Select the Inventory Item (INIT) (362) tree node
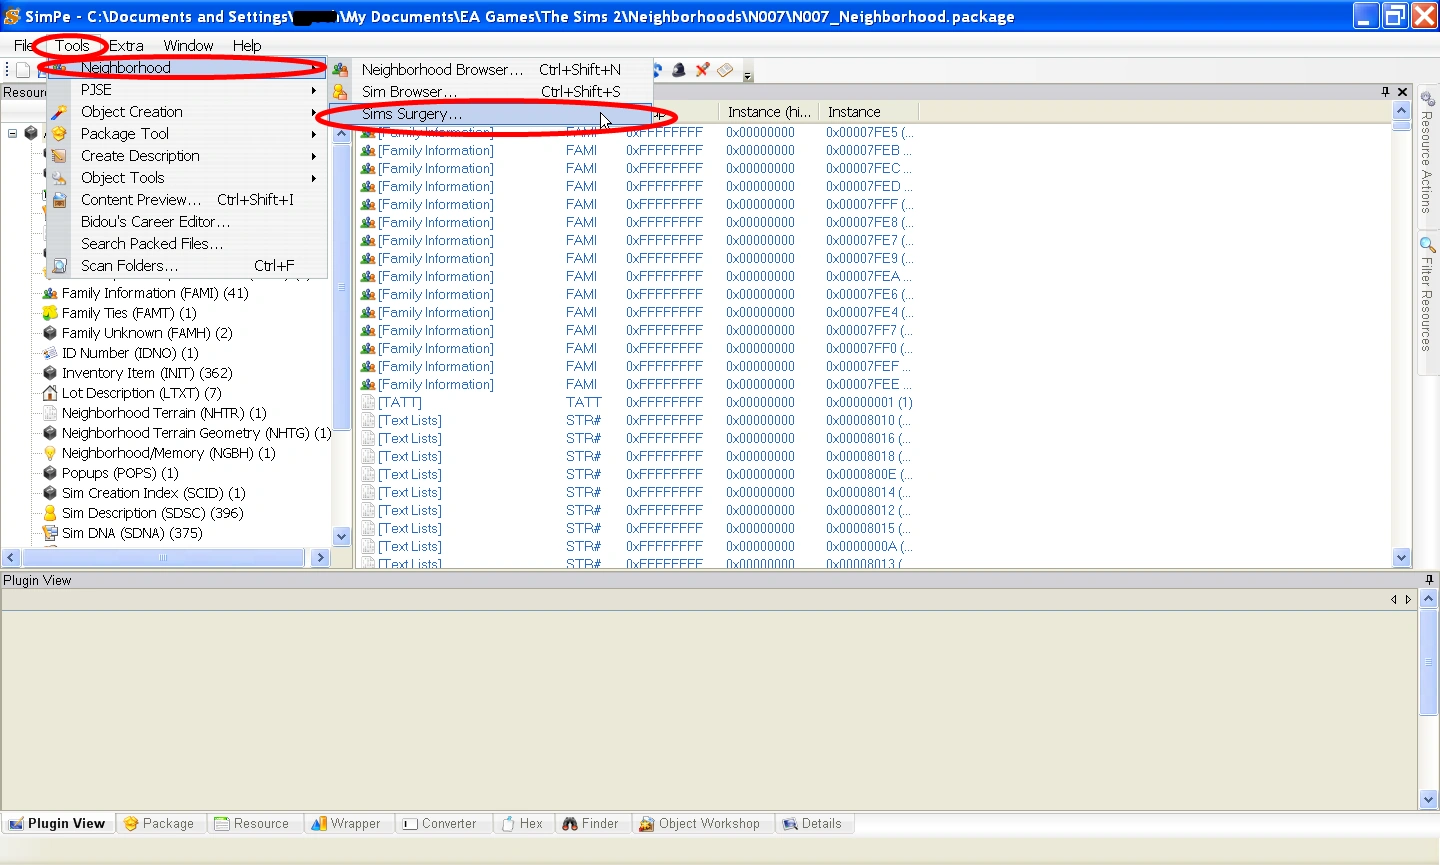1440x865 pixels. click(x=147, y=373)
